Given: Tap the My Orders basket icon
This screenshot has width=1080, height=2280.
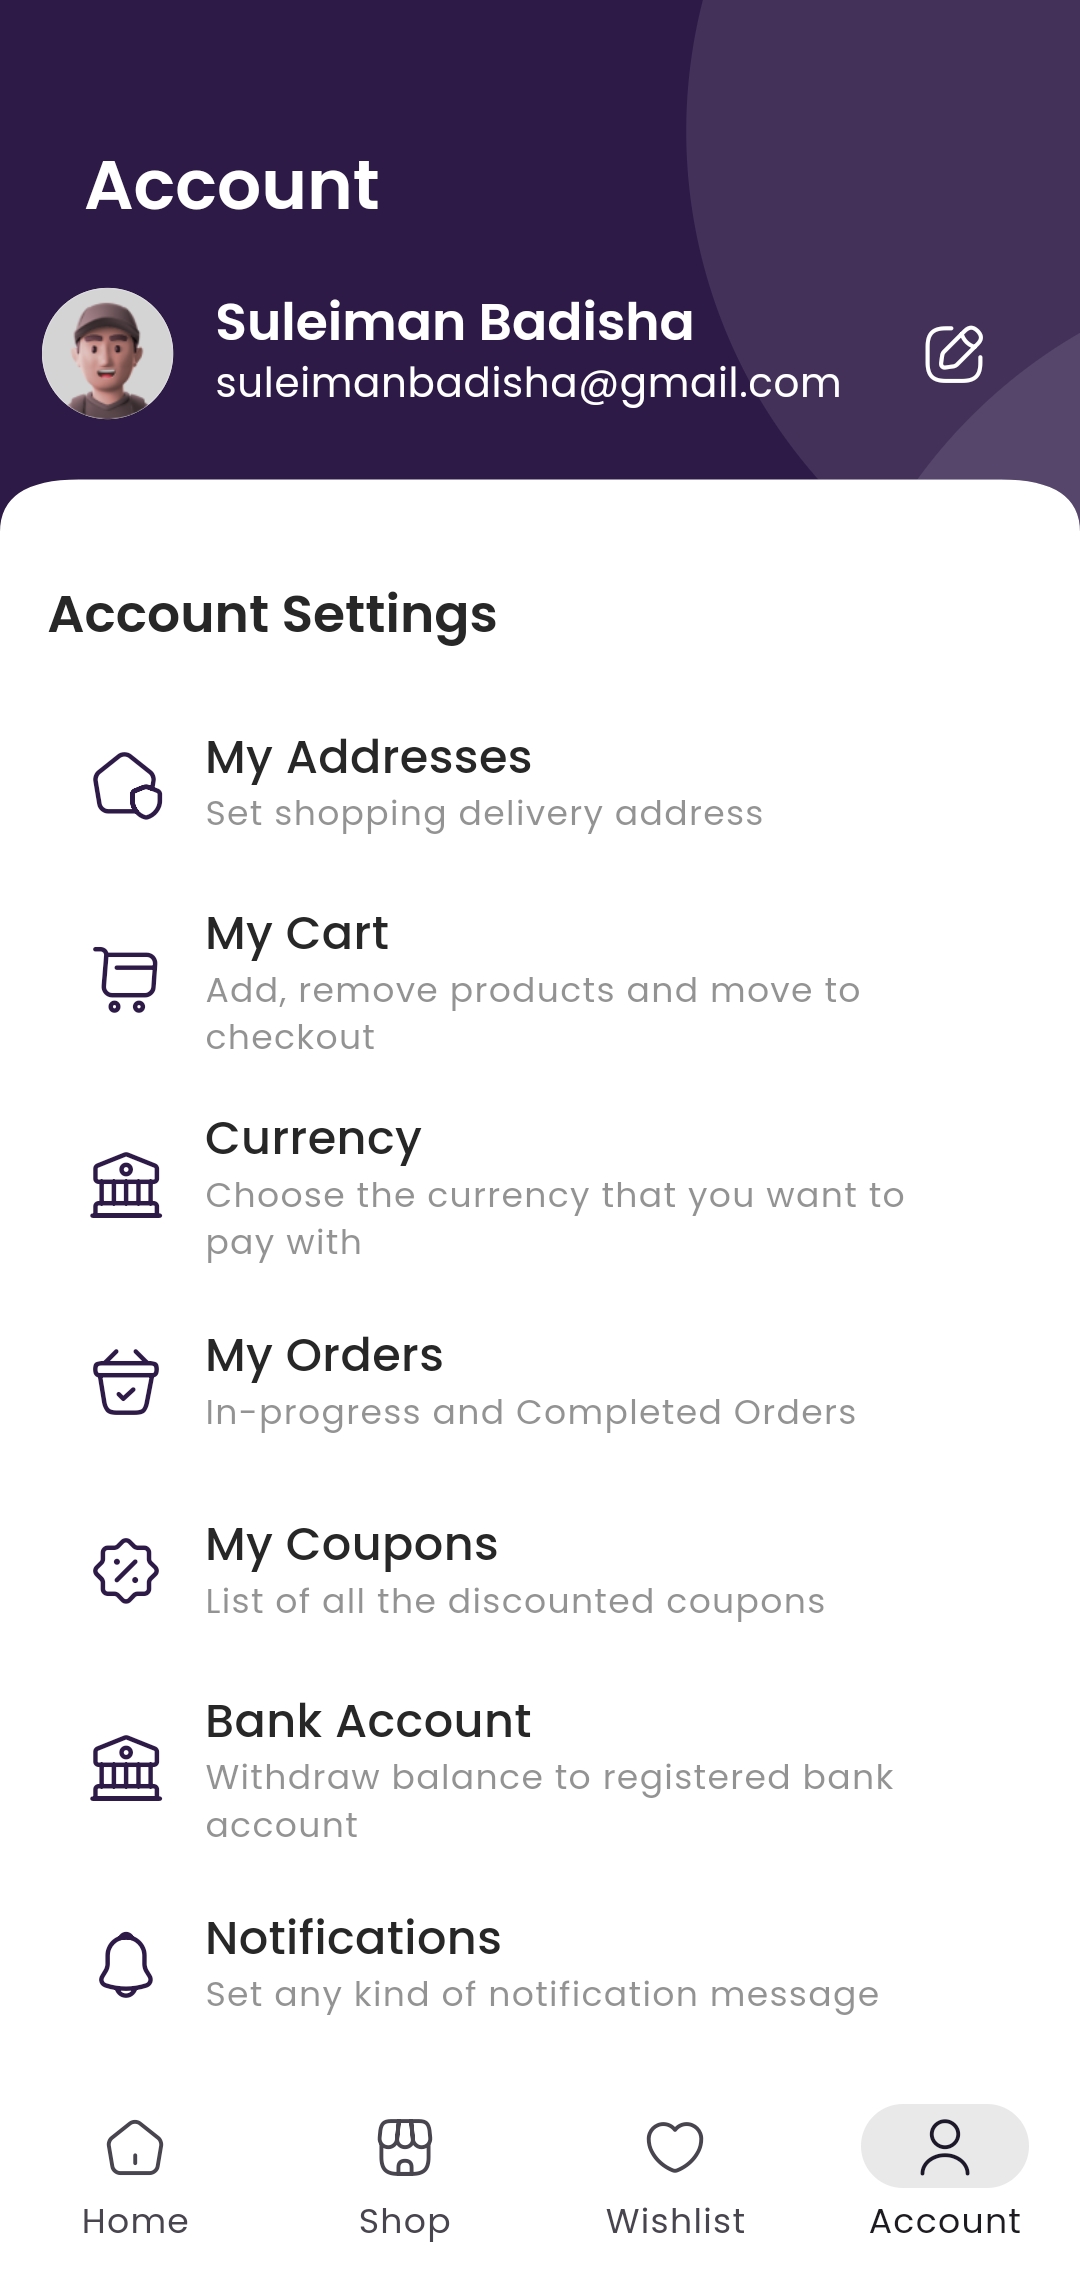Looking at the screenshot, I should tap(126, 1382).
